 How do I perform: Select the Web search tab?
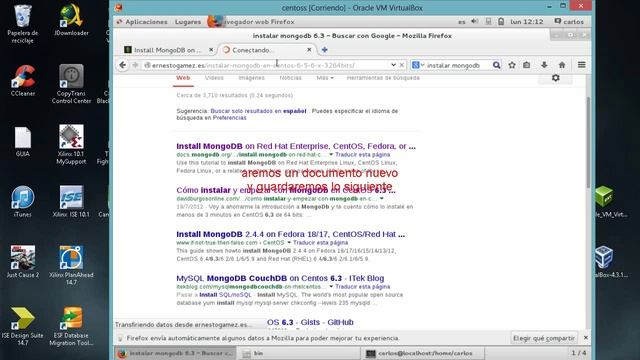click(x=183, y=78)
